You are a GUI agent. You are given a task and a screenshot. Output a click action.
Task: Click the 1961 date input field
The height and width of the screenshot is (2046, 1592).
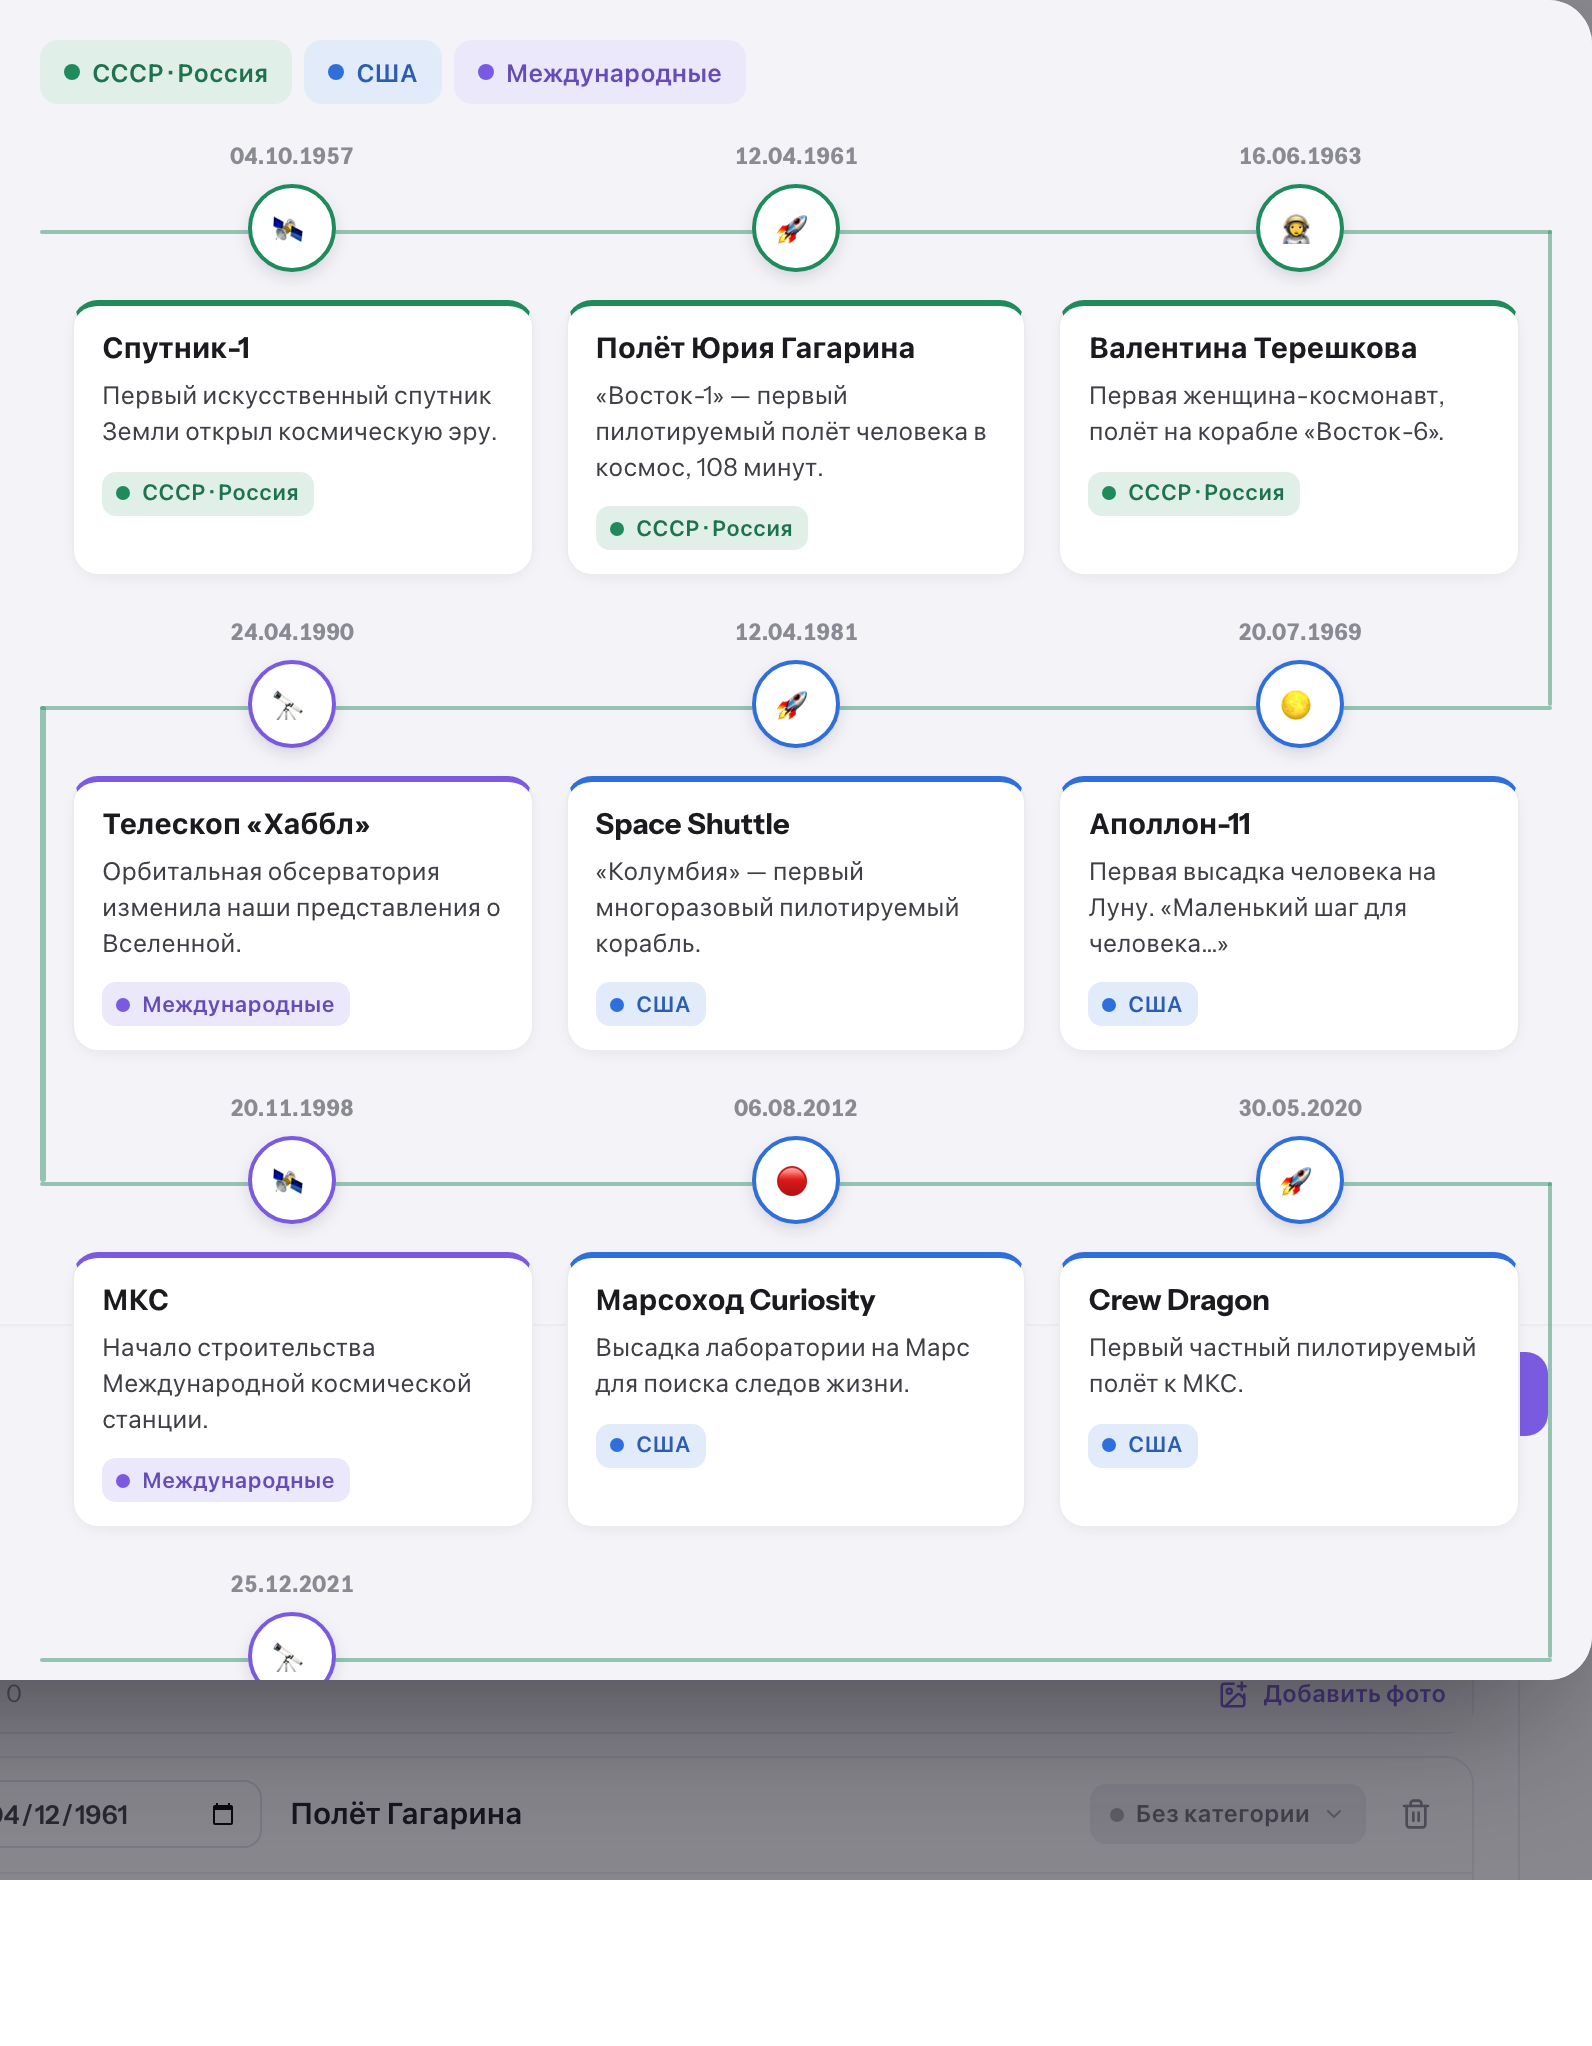point(130,1814)
